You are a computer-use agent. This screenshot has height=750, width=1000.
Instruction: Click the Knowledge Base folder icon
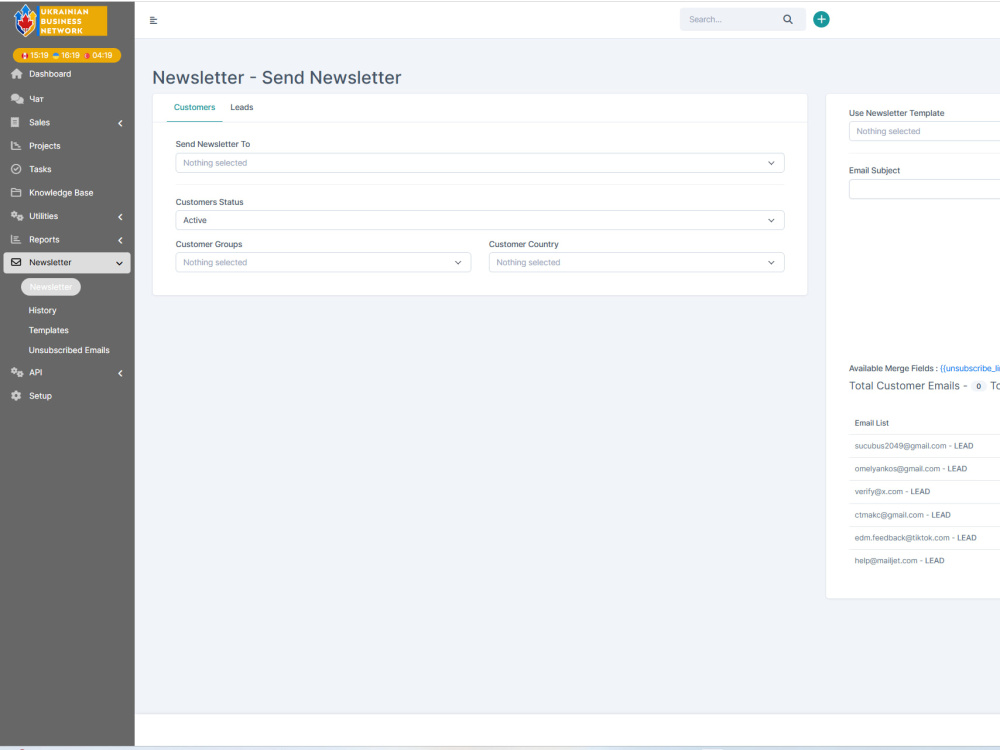16,193
